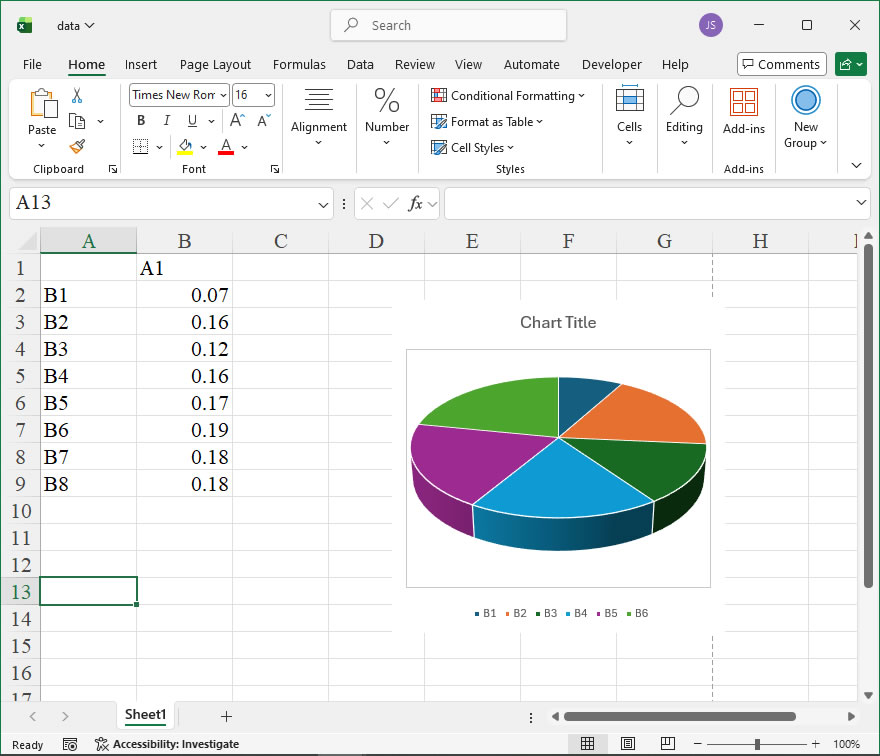Click the Search input box

tap(448, 25)
